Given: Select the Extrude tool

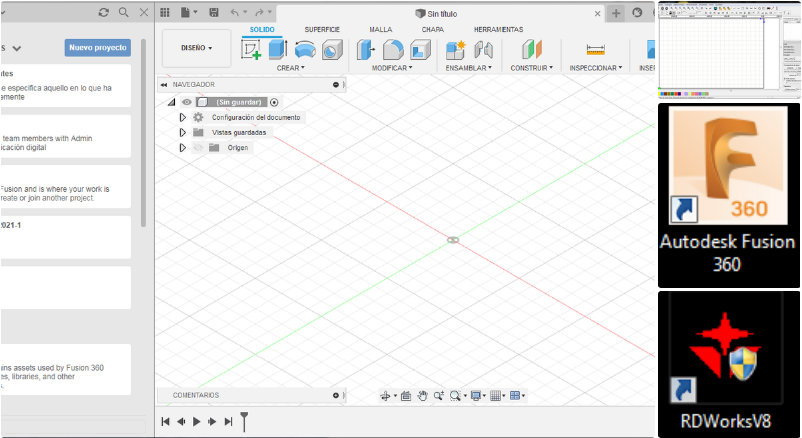Looking at the screenshot, I should [x=278, y=50].
